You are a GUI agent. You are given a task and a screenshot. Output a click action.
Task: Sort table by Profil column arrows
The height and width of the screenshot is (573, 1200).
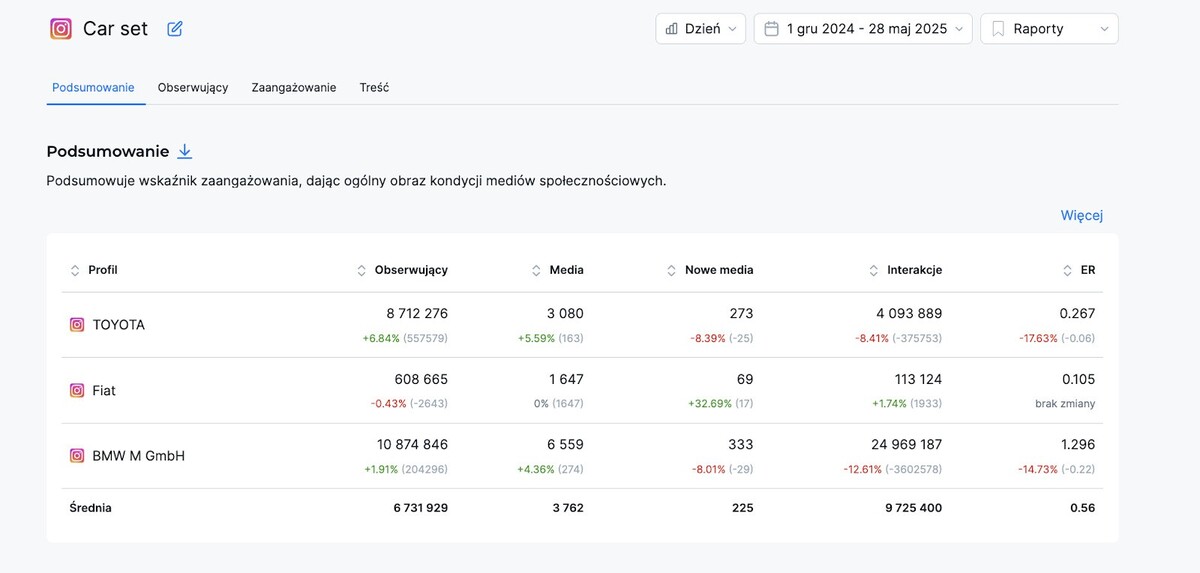tap(75, 270)
